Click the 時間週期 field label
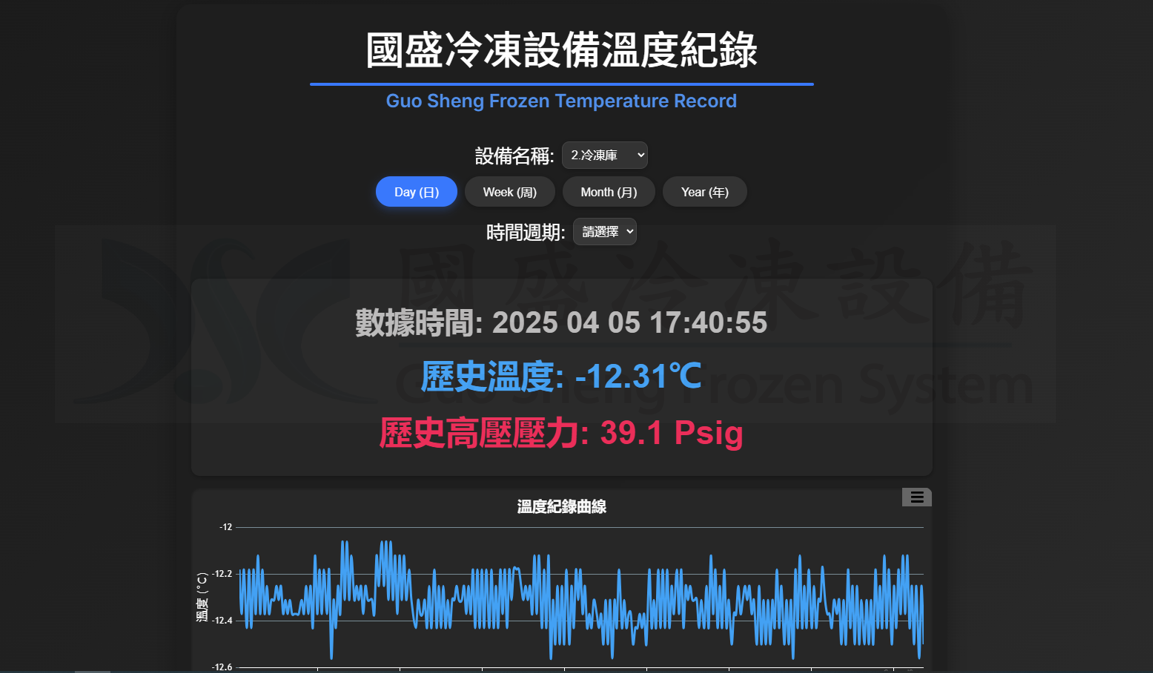The width and height of the screenshot is (1153, 673). click(x=525, y=233)
